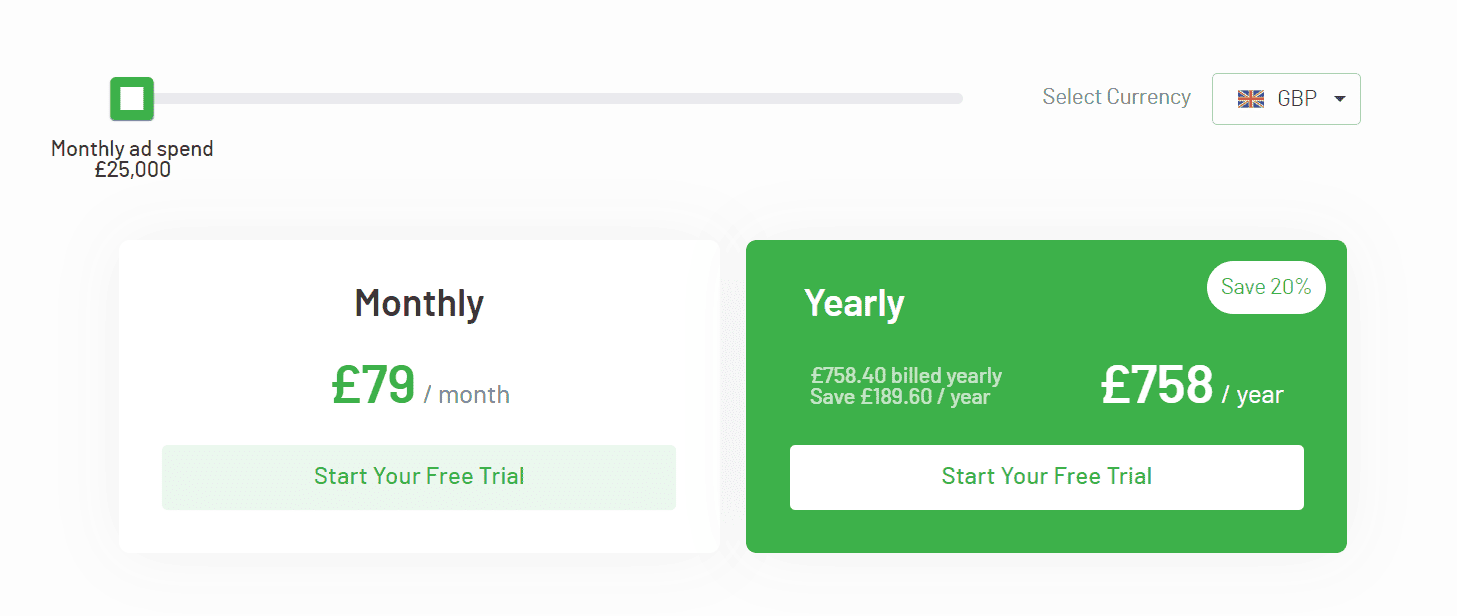
Task: Click the UK flag icon in currency selector
Action: pos(1250,98)
